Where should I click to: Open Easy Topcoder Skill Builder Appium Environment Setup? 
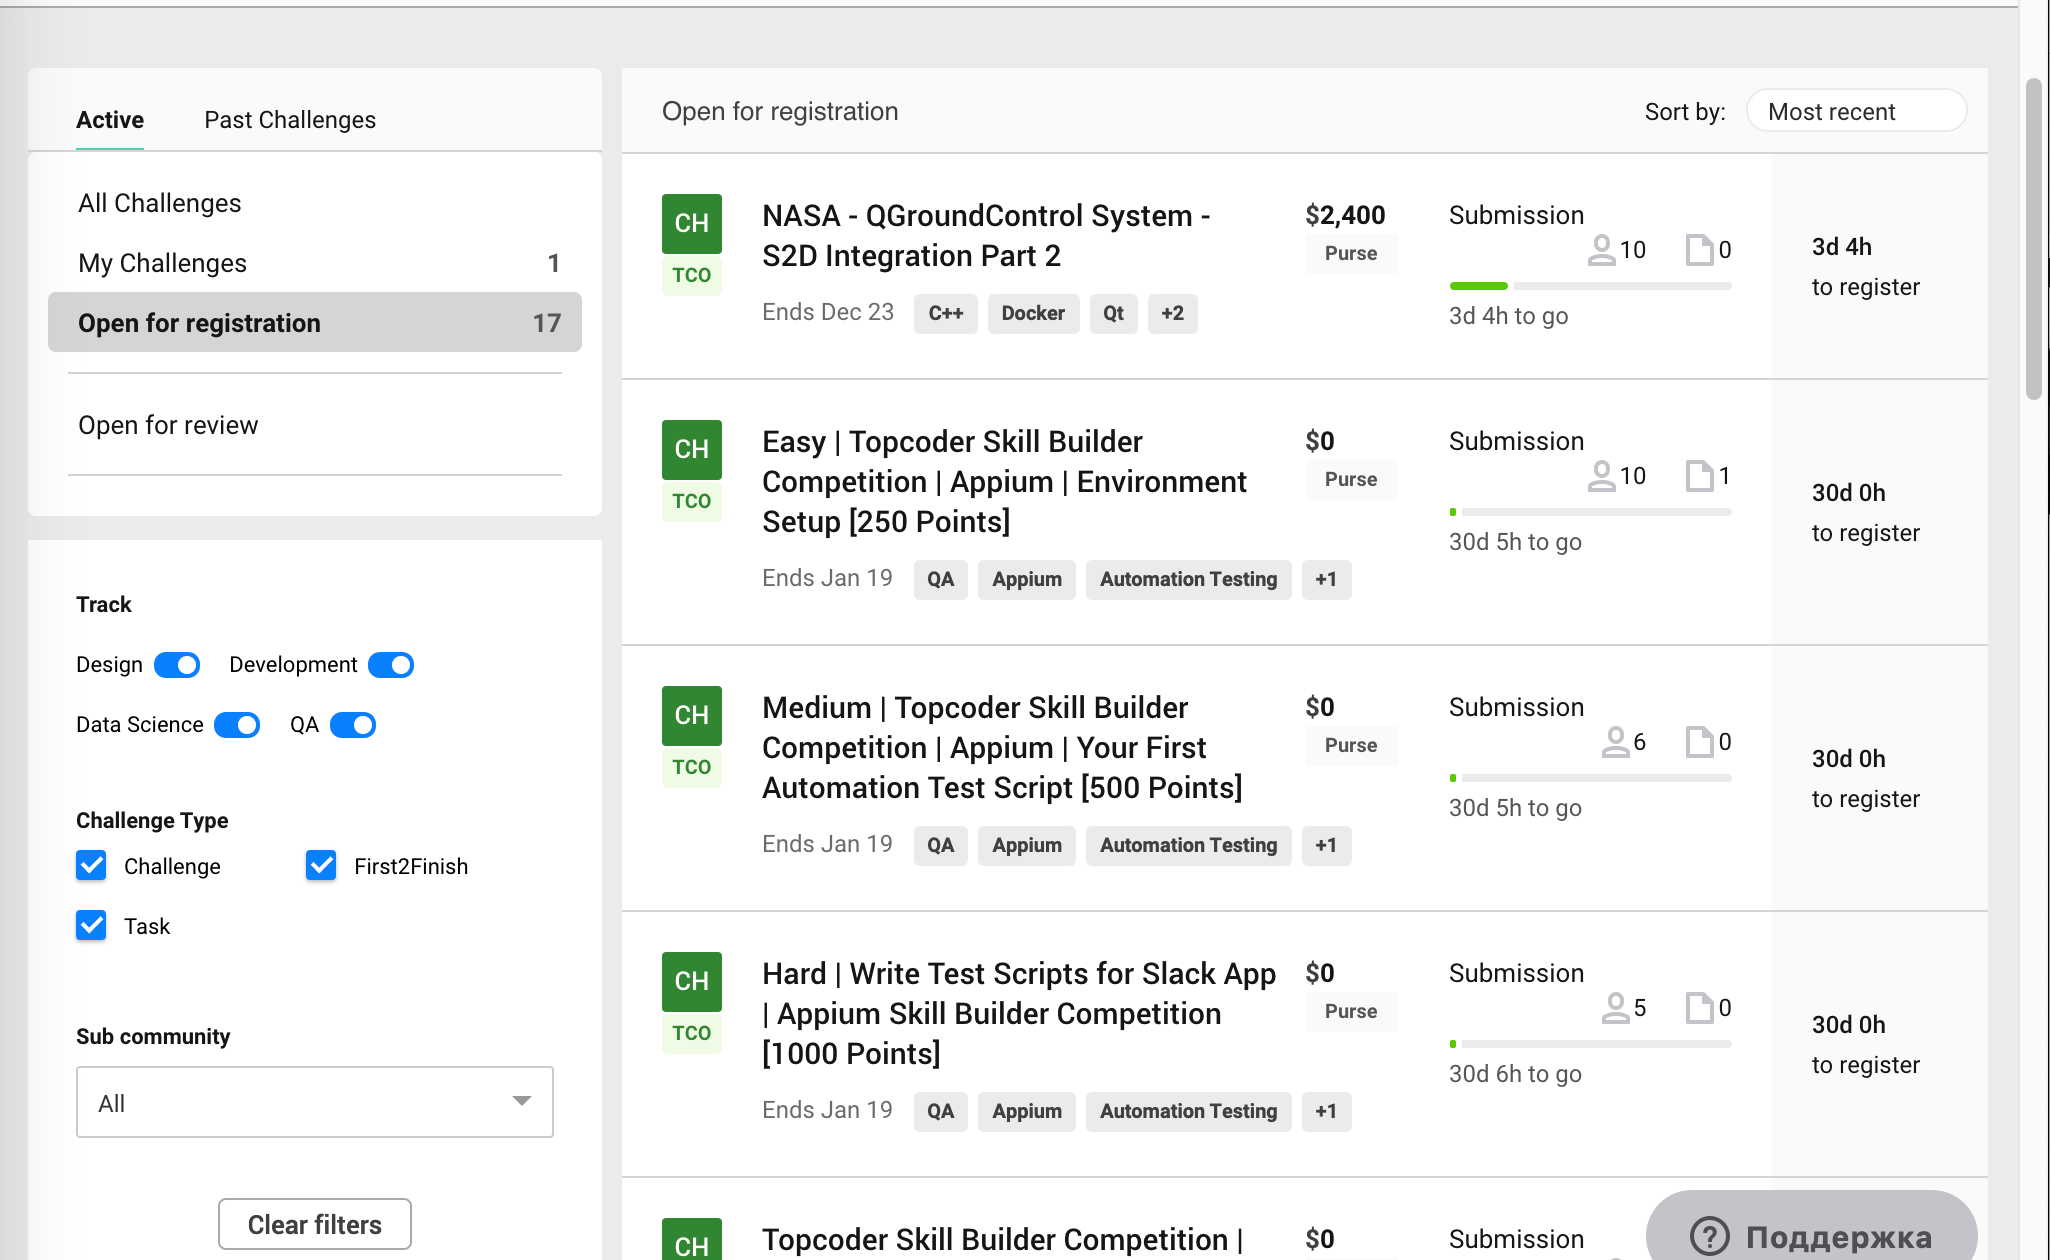pyautogui.click(x=1004, y=482)
